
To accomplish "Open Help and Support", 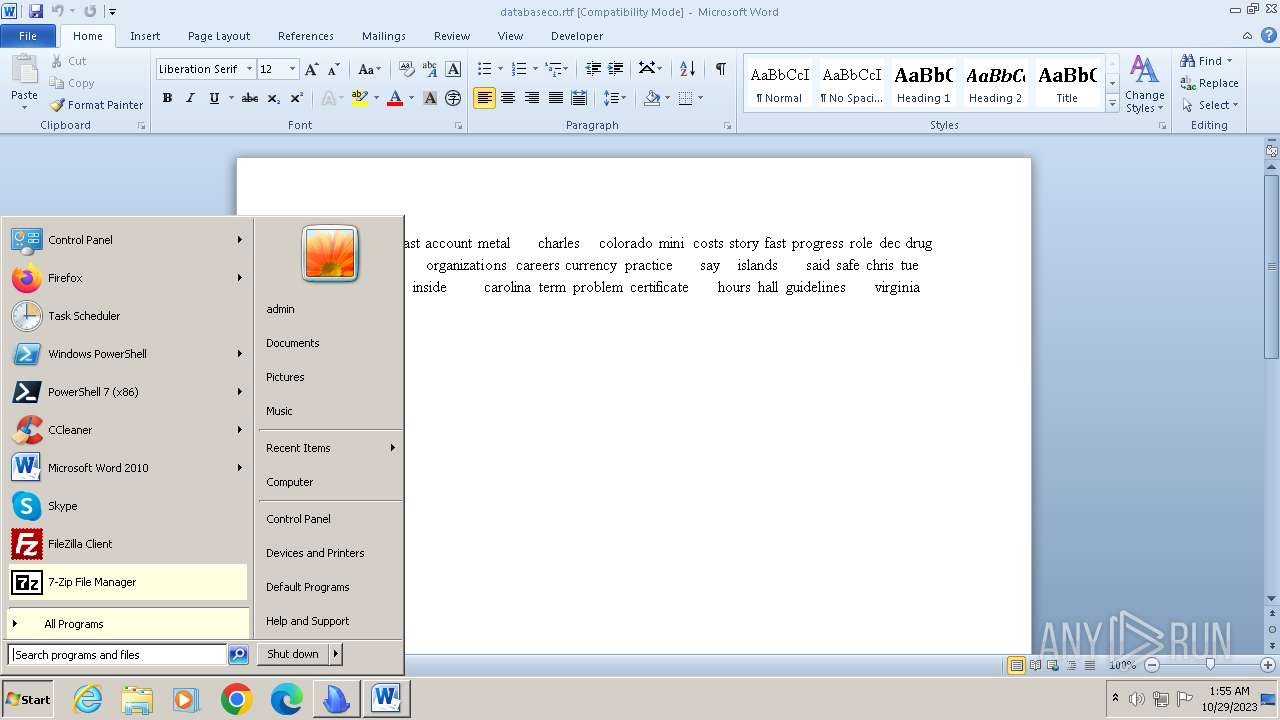I will tap(330, 621).
